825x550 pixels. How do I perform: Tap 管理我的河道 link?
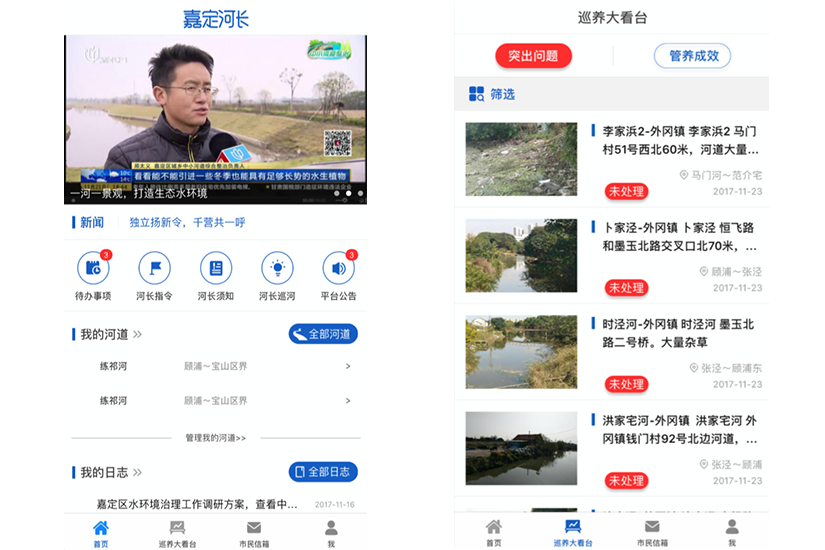pyautogui.click(x=215, y=438)
